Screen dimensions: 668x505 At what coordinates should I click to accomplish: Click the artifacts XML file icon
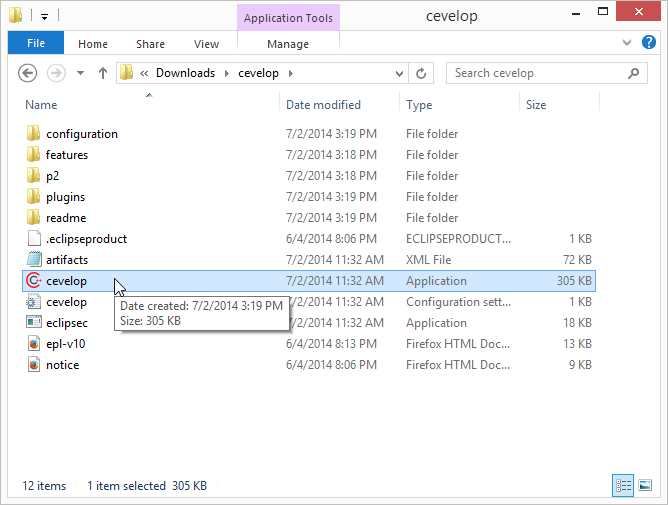click(x=34, y=259)
